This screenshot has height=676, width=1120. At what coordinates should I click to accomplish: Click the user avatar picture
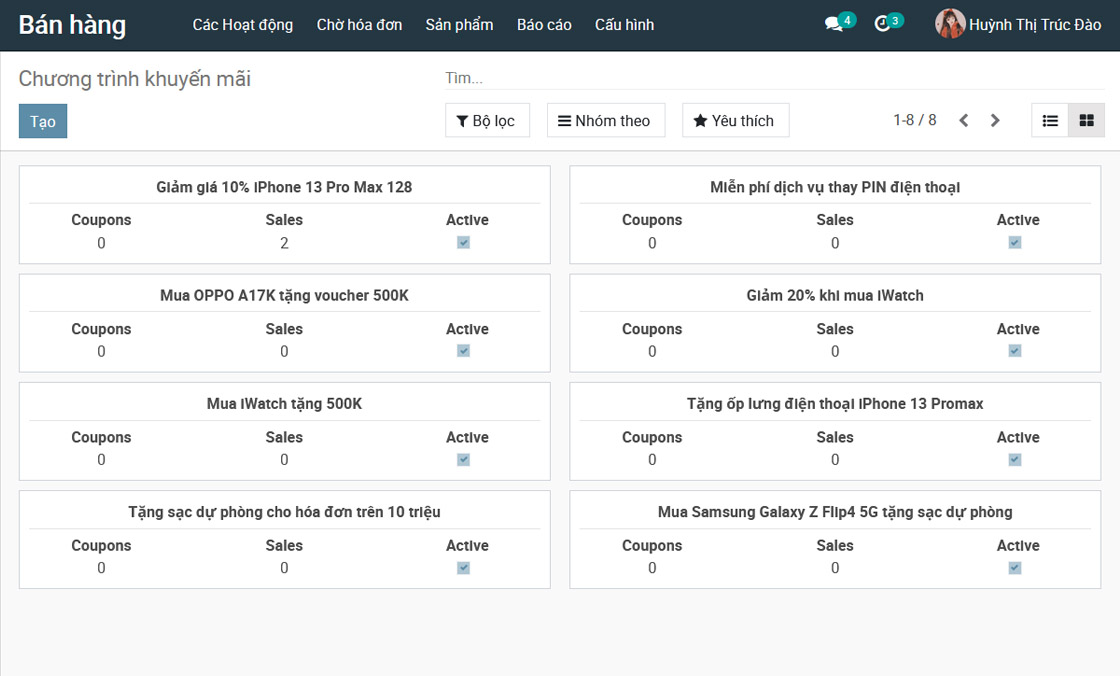coord(949,24)
